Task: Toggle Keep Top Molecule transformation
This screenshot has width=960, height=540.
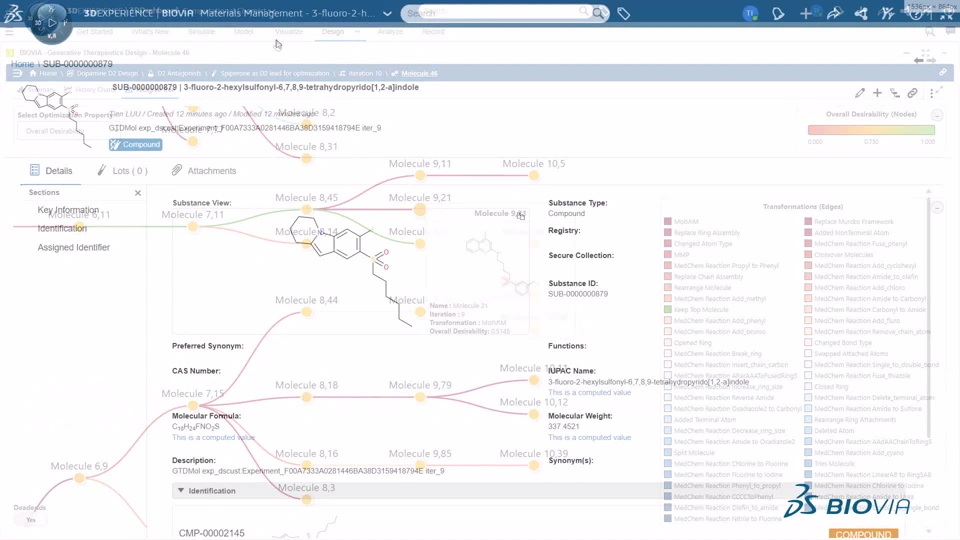Action: click(667, 310)
